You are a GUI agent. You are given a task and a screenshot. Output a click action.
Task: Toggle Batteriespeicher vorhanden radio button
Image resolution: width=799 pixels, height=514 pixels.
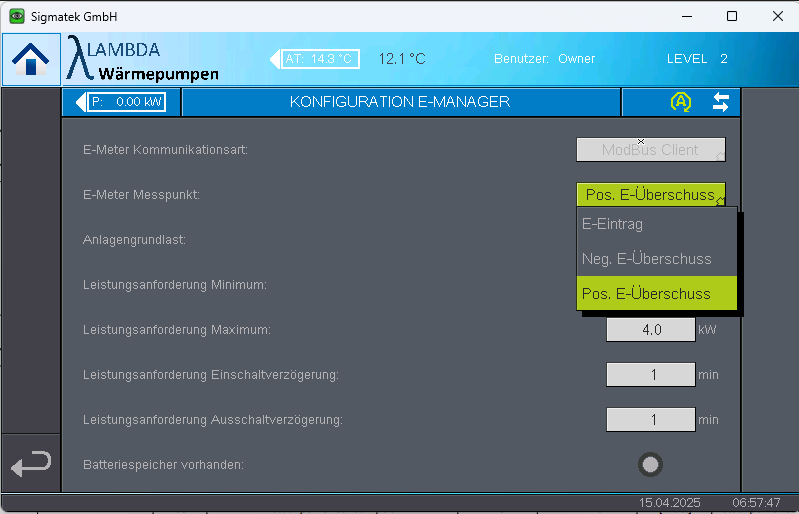[x=650, y=465]
